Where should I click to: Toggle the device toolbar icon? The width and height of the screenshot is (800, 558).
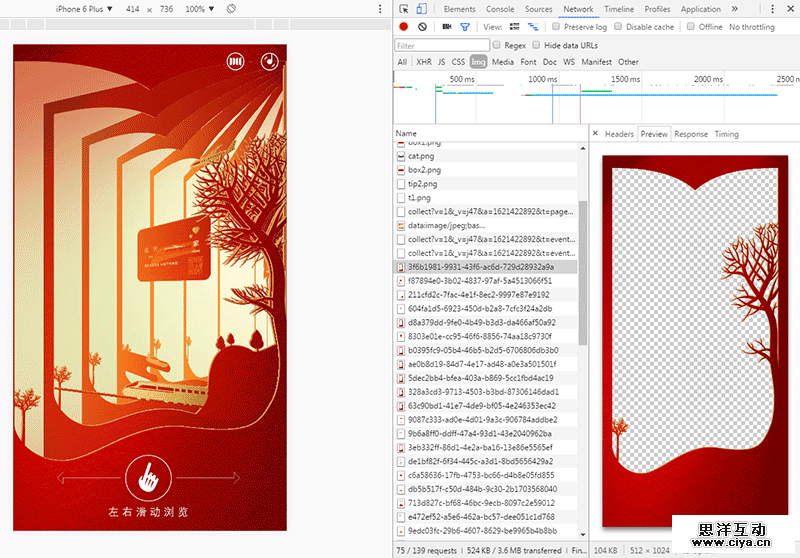pos(423,9)
